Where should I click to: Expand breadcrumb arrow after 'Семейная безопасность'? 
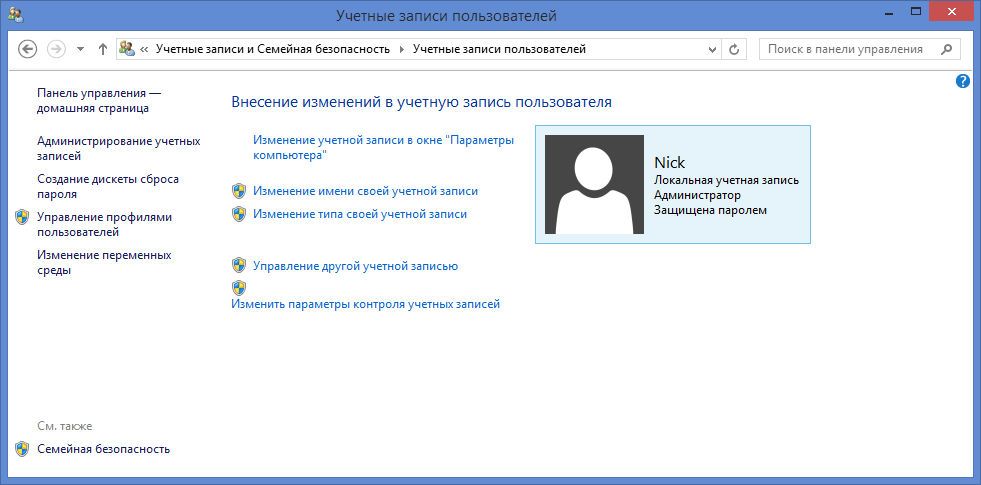click(402, 49)
